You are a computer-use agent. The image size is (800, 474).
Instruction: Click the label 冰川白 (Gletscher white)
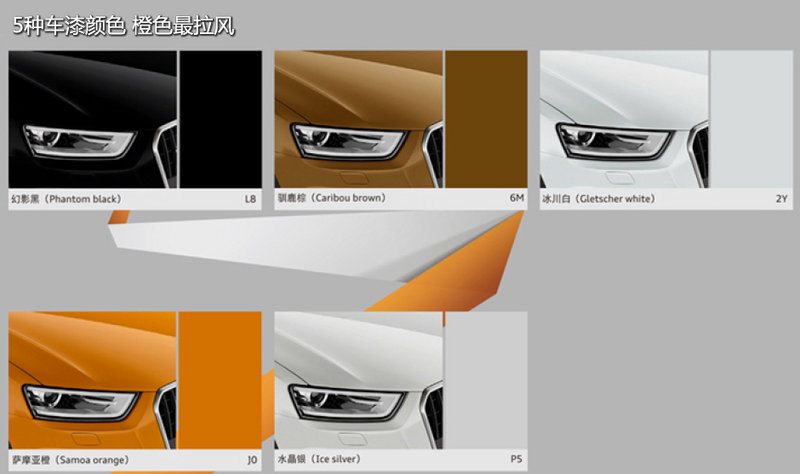pyautogui.click(x=598, y=199)
